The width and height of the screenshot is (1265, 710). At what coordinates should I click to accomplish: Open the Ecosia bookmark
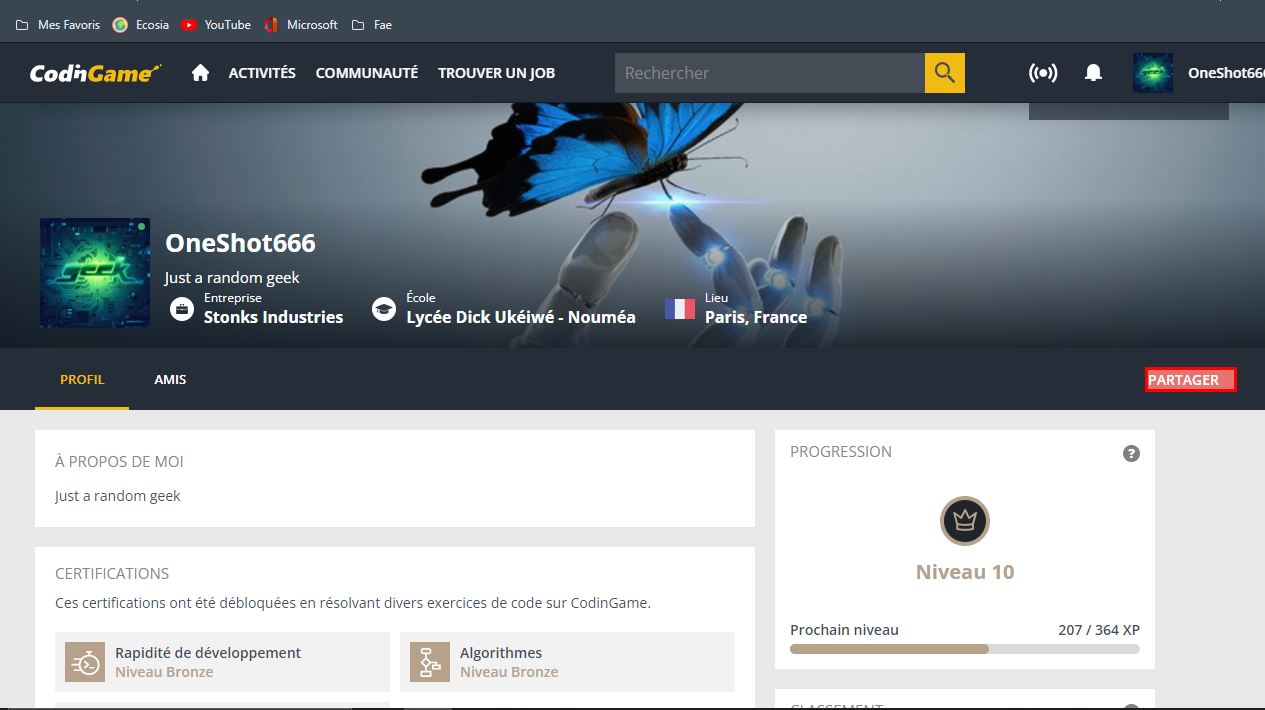tap(141, 25)
